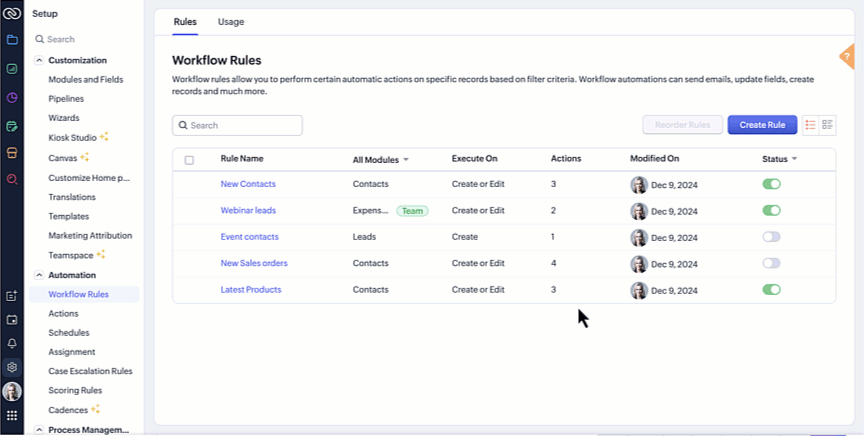
Task: Click the Create Rule button
Action: [762, 125]
